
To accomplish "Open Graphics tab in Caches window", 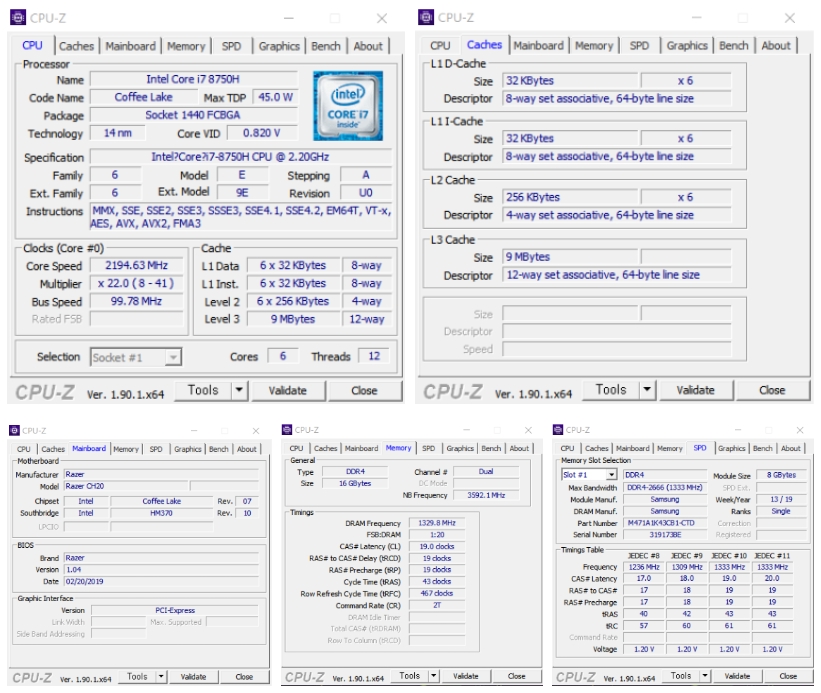I will click(687, 46).
